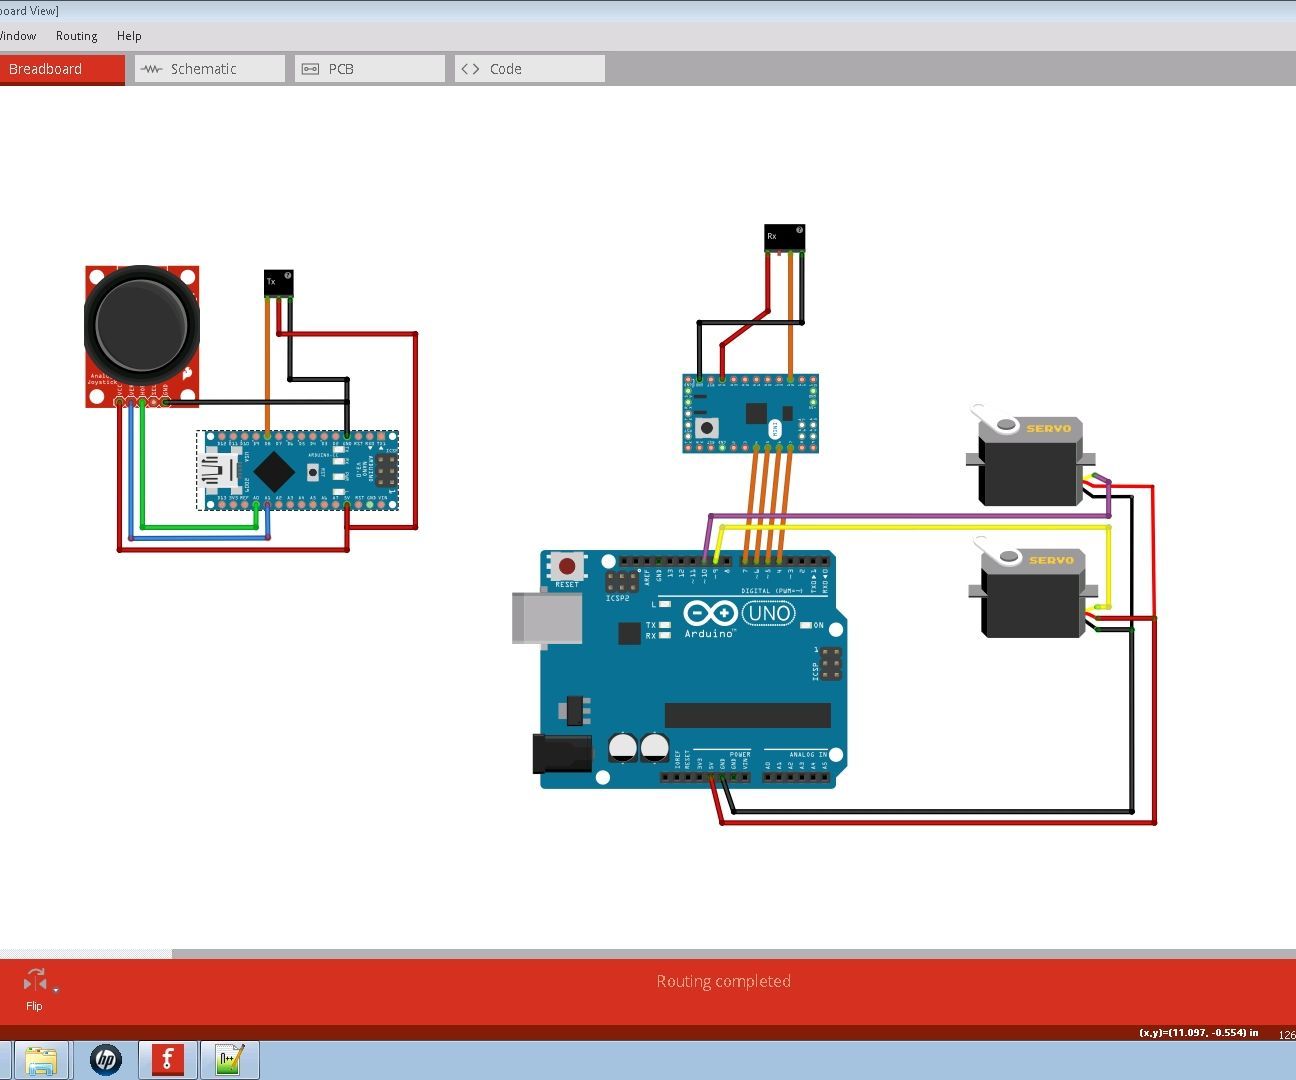
Task: Switch to the Code tab
Action: [x=505, y=68]
